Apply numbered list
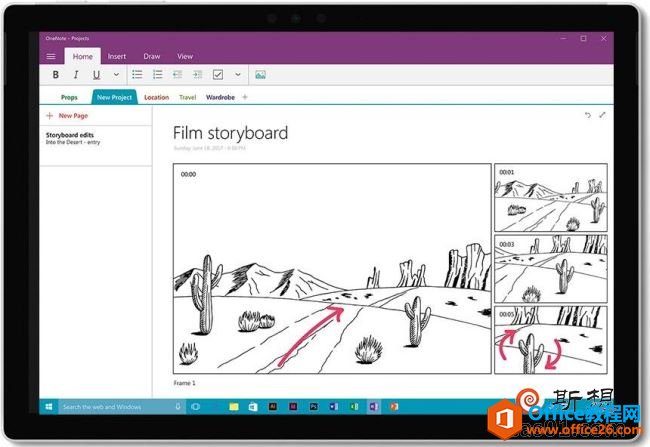650x447 pixels. point(158,75)
